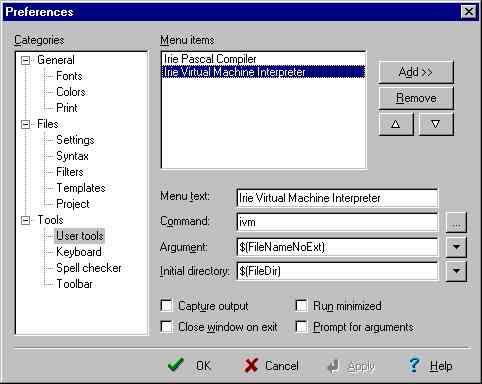Enable Capture output checkbox
Screen dimensions: 482x384
click(x=166, y=305)
